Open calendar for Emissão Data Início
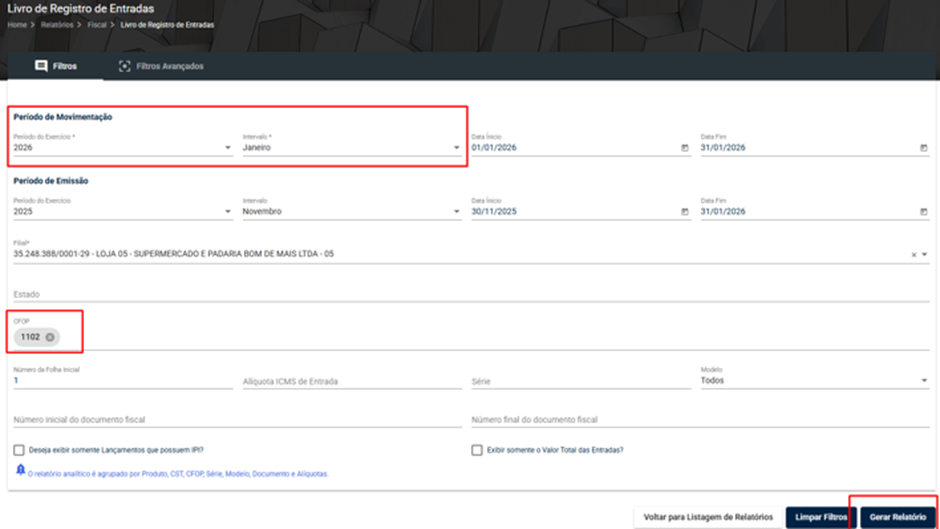940x529 pixels. (x=685, y=212)
